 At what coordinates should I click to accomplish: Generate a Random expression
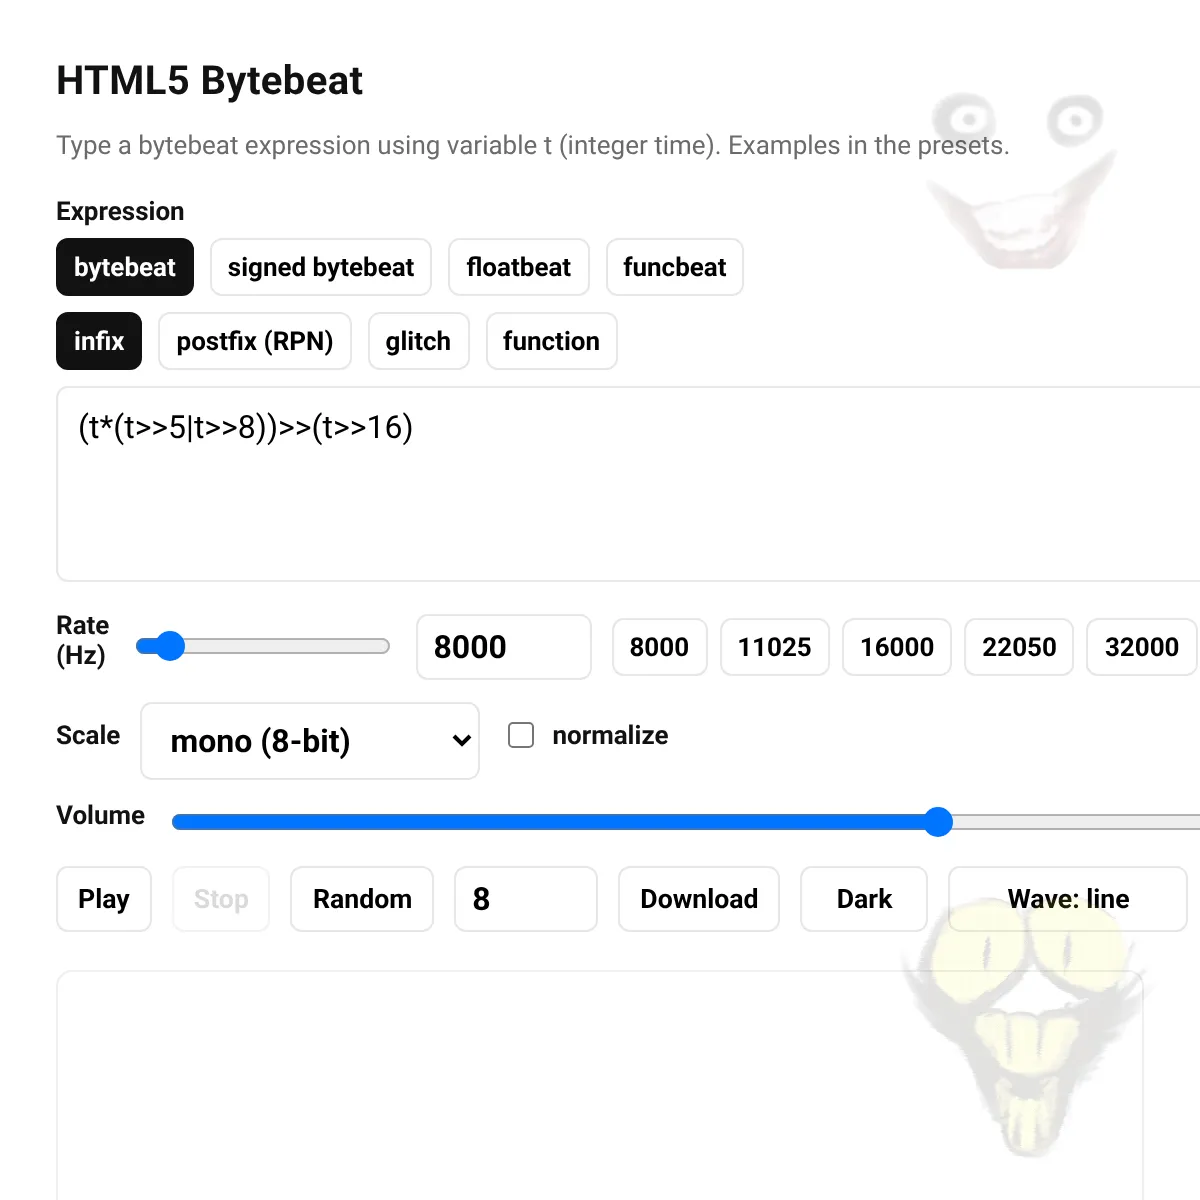362,899
